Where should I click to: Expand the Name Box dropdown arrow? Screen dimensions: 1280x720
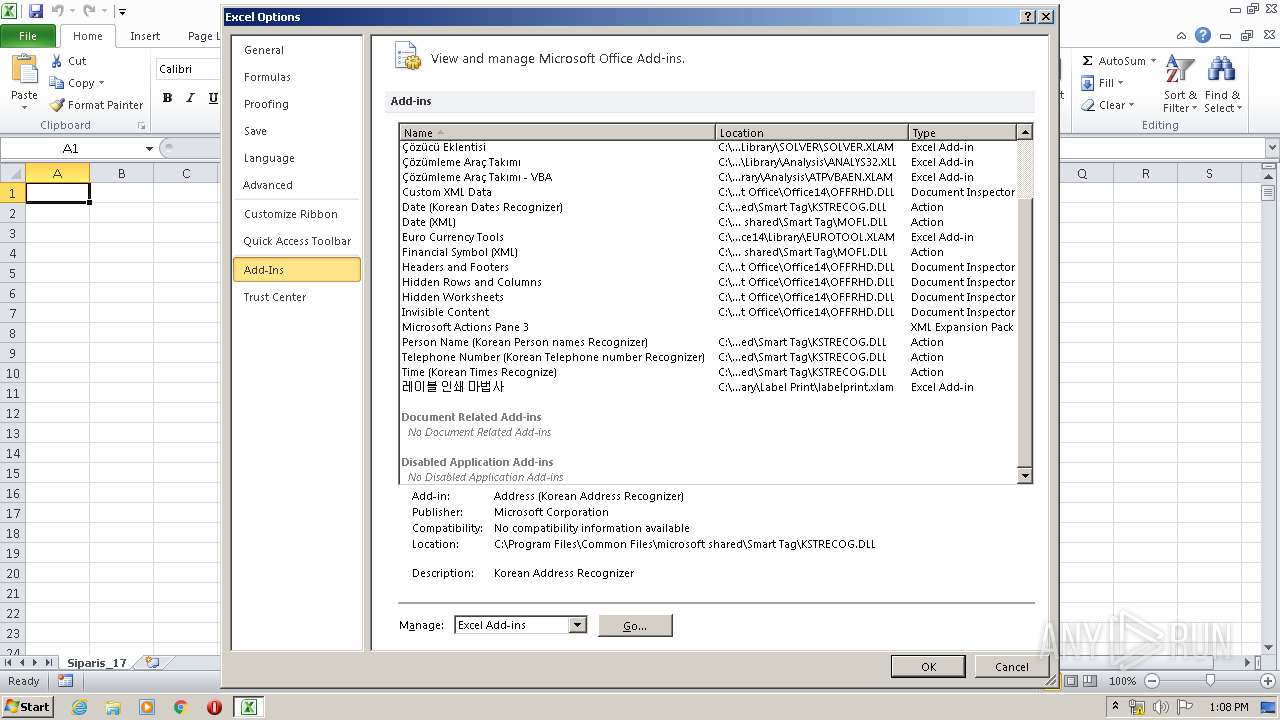coord(150,149)
